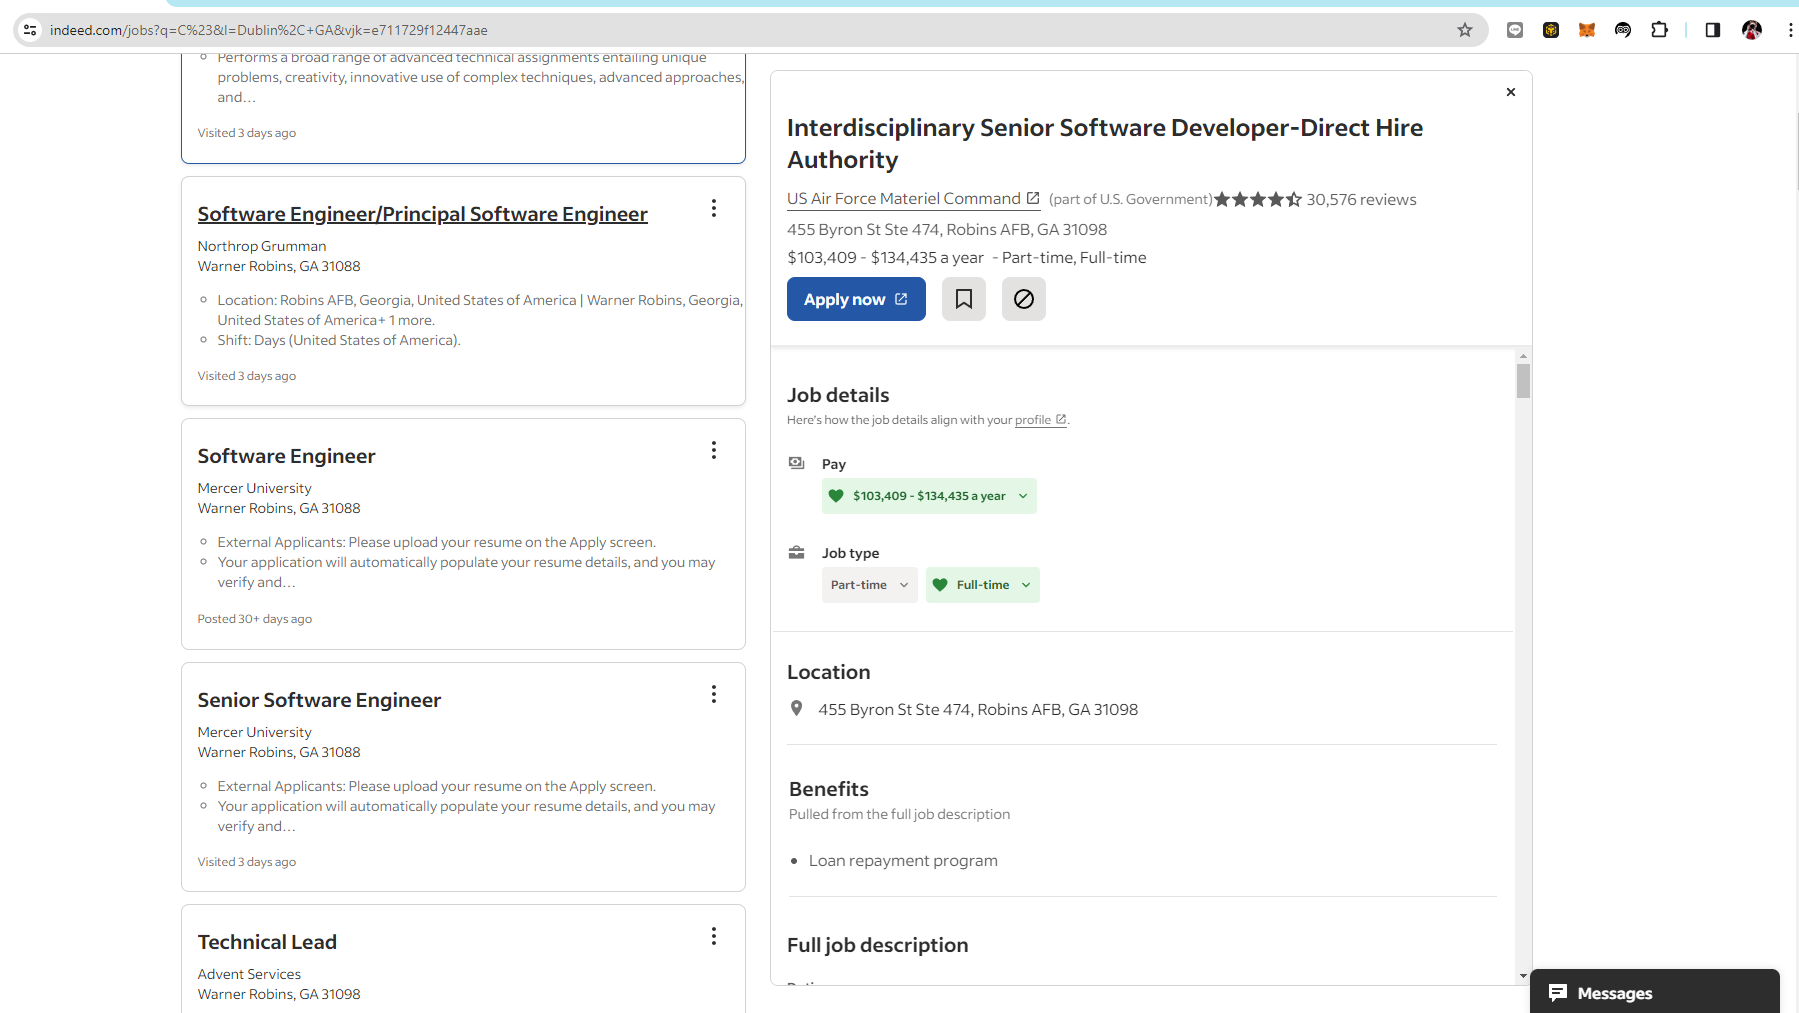This screenshot has width=1799, height=1013.
Task: Open the Chrome profile avatar
Action: 1752,30
